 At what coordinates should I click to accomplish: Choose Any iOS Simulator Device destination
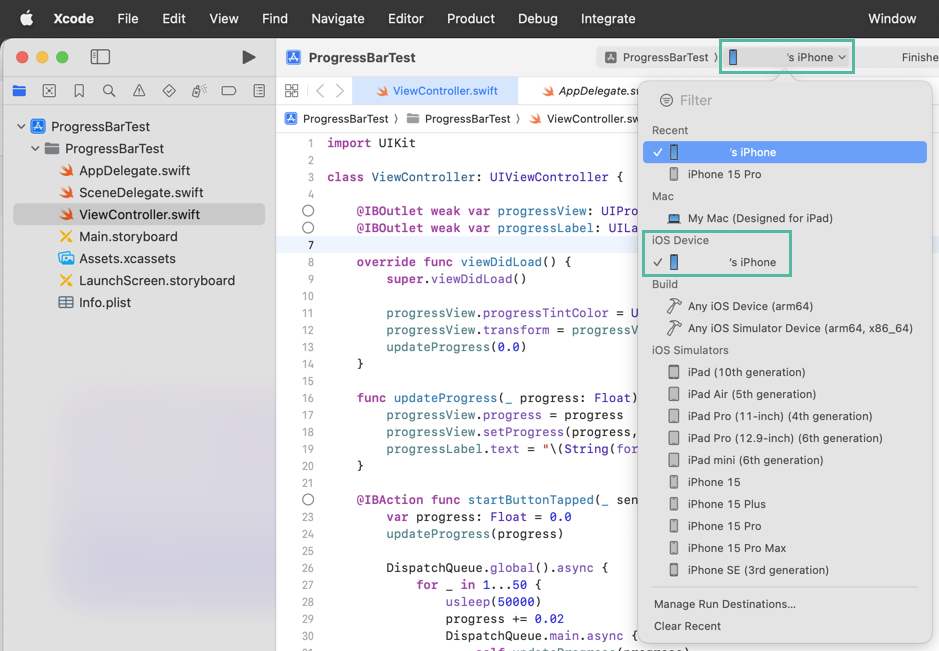coord(784,328)
